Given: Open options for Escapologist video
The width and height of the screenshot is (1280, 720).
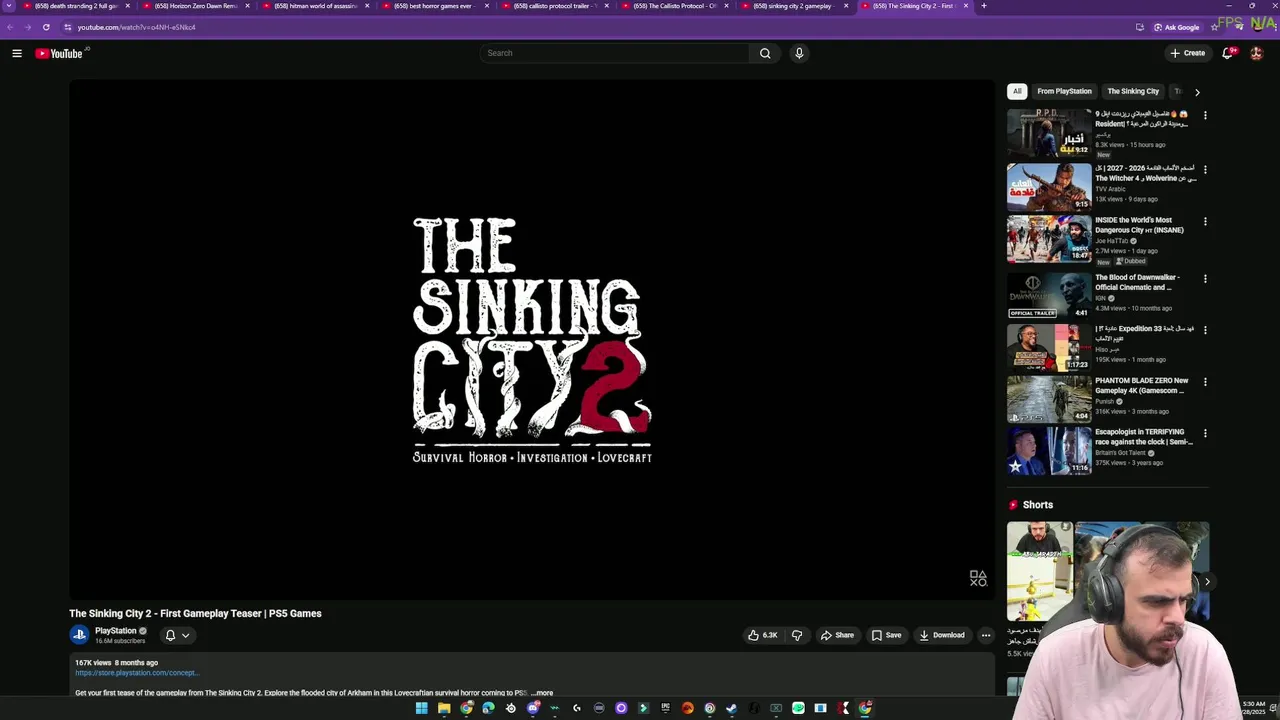Looking at the screenshot, I should click(1205, 433).
